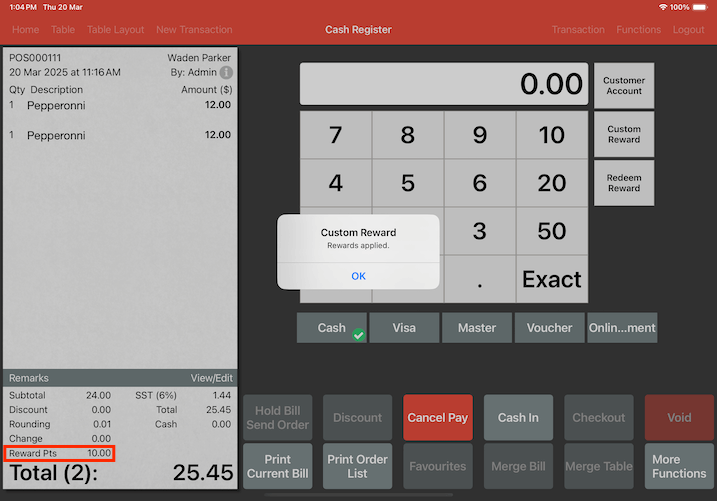Open the Transaction menu

point(578,30)
